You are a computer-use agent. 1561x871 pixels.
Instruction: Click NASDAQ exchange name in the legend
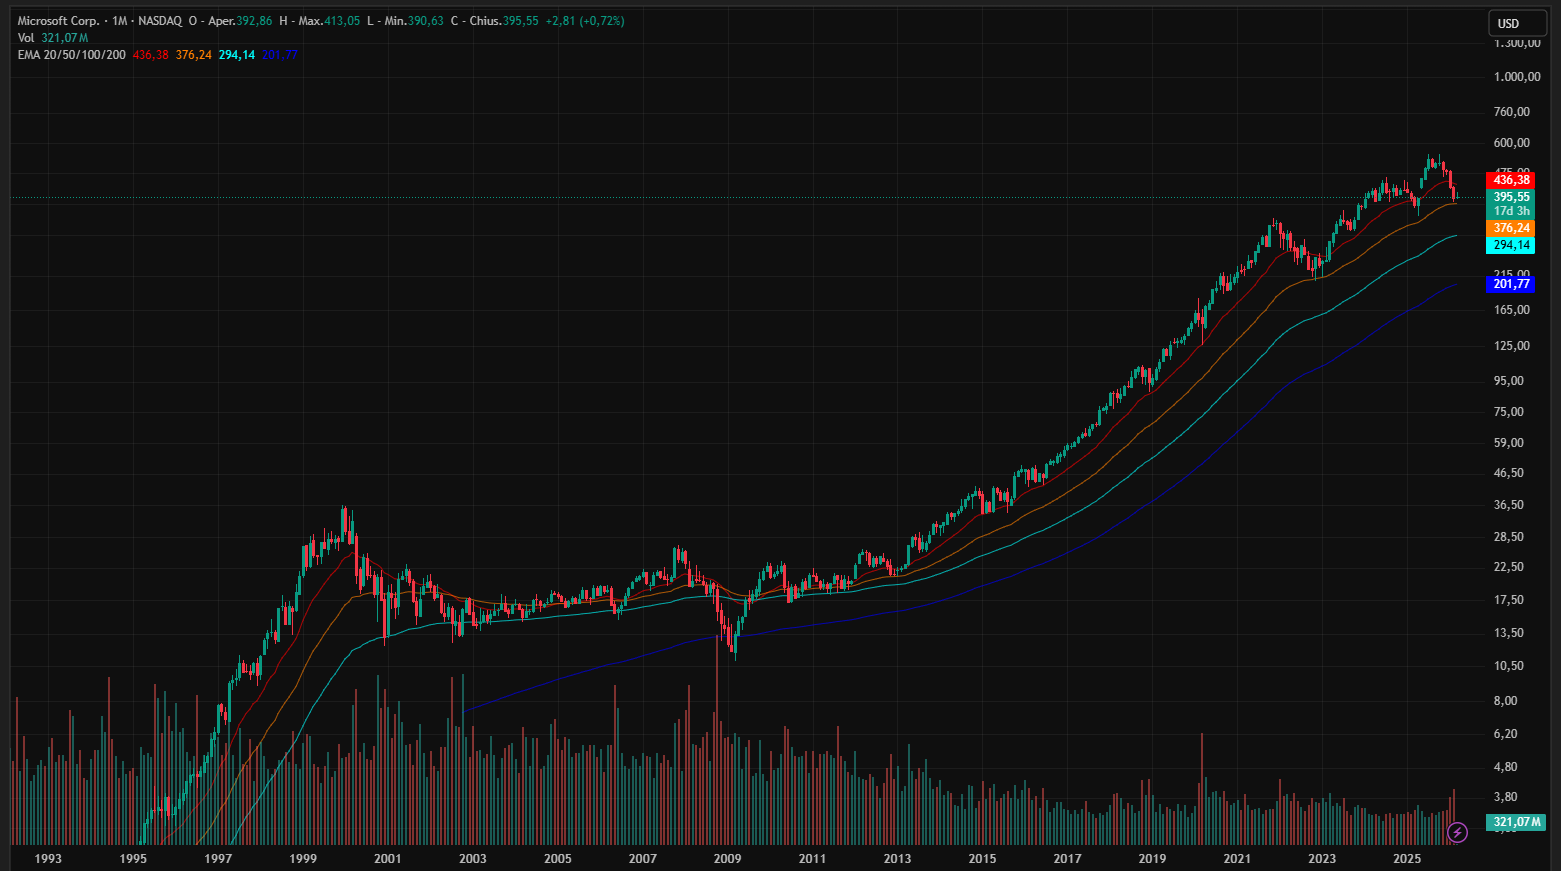coord(160,21)
